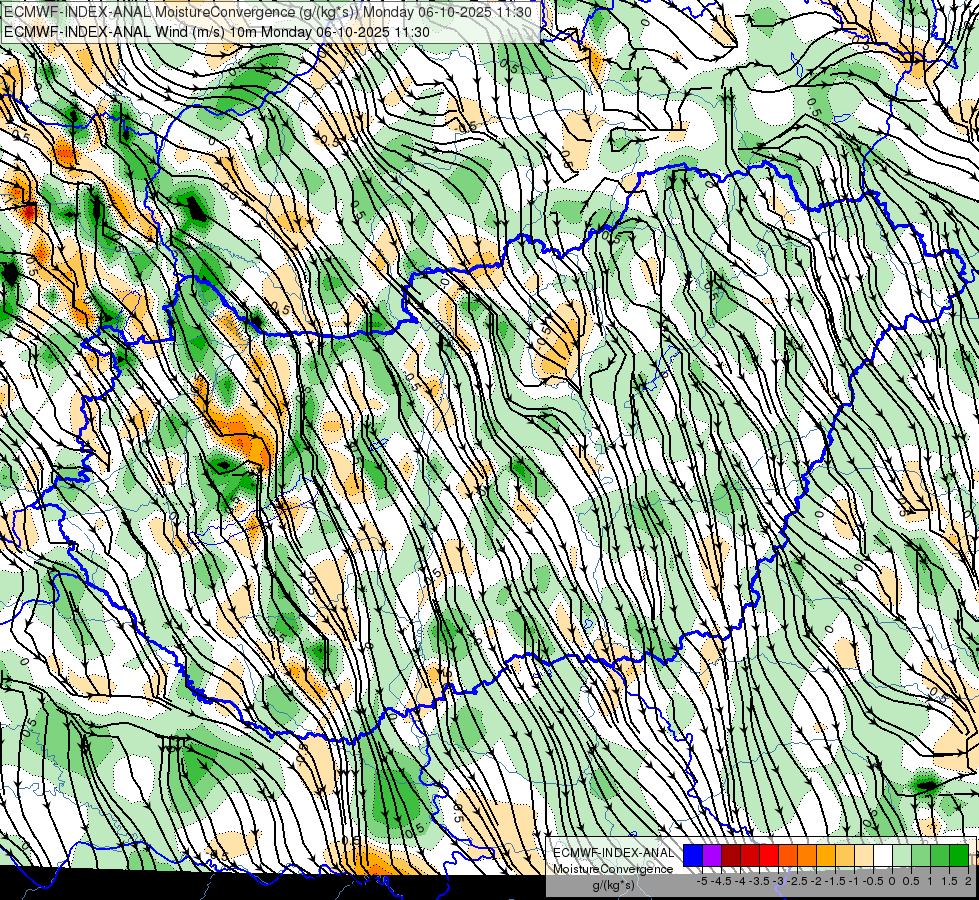Image resolution: width=979 pixels, height=900 pixels.
Task: Select legend swatch between -4.5 and -4
Action: click(731, 856)
